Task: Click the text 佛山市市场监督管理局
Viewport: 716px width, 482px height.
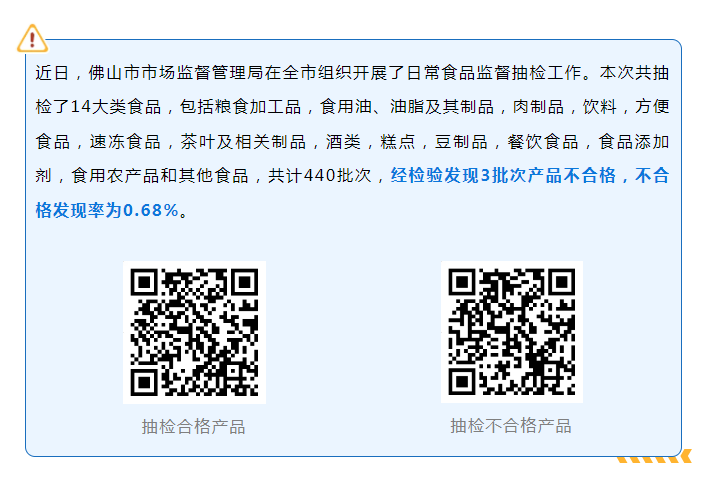Action: 176,73
